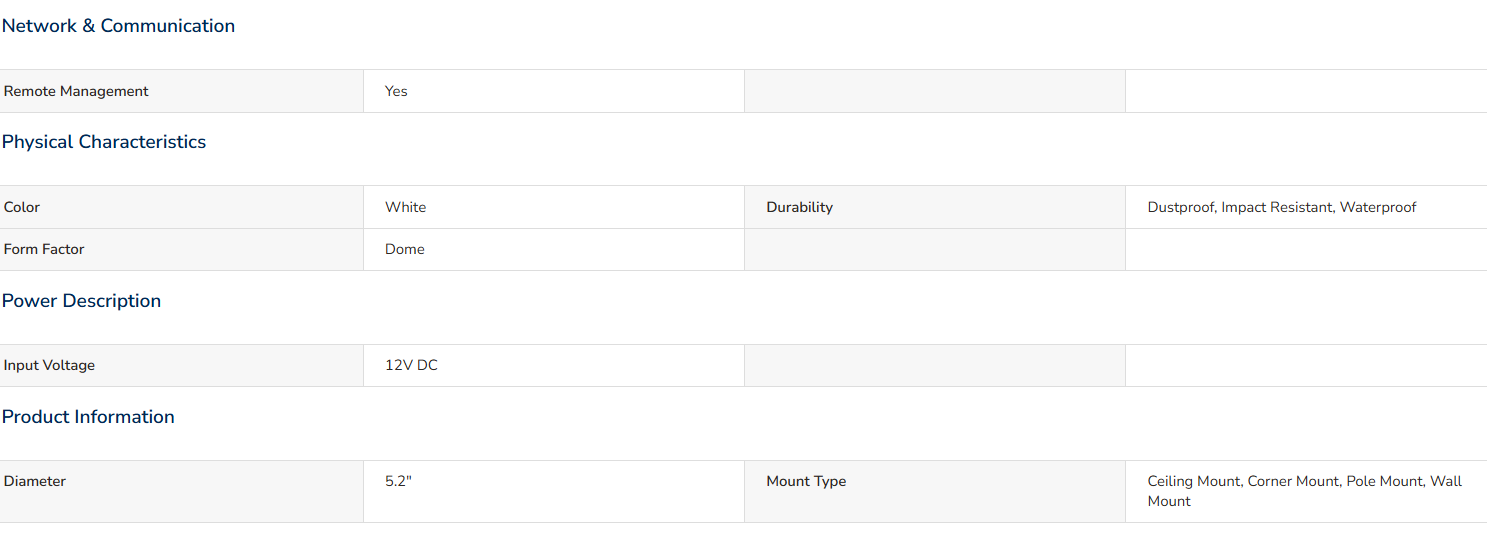Click the 12V DC value

click(411, 365)
